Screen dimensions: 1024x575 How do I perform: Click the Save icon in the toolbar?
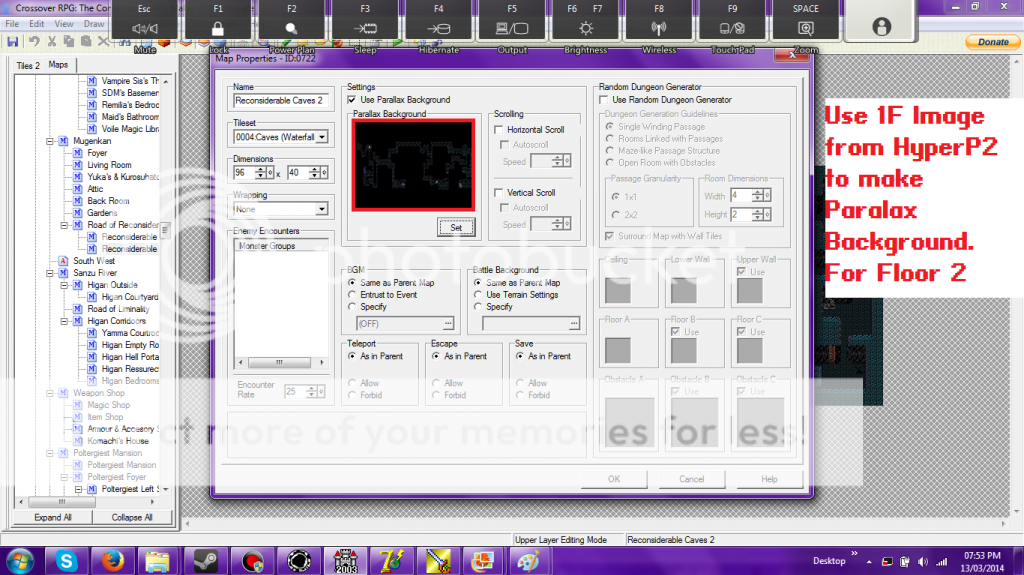tap(13, 42)
